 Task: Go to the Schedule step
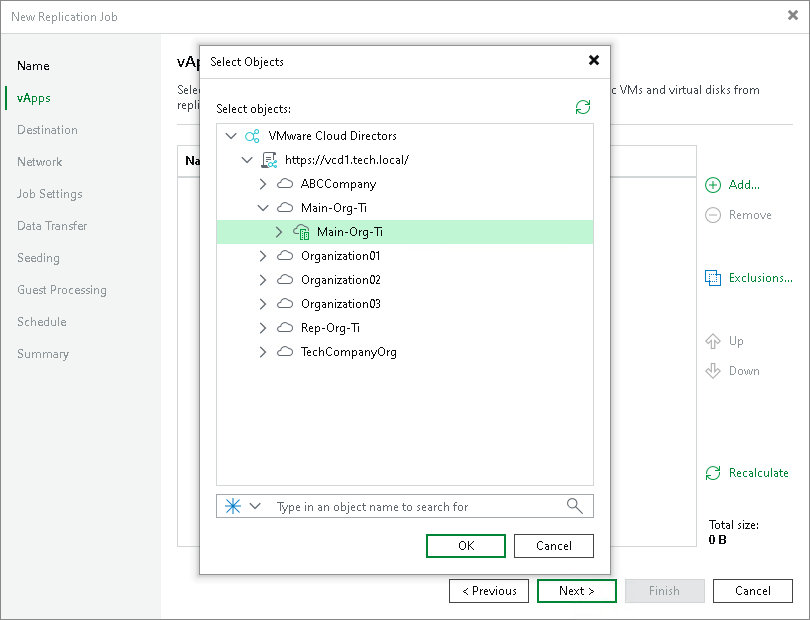pos(41,322)
